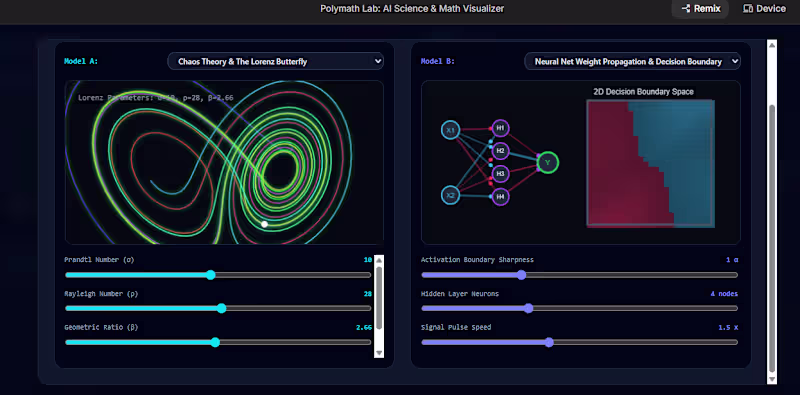This screenshot has width=800, height=395.
Task: Click the Geometric Ratio value '2.66'
Action: pyautogui.click(x=364, y=328)
